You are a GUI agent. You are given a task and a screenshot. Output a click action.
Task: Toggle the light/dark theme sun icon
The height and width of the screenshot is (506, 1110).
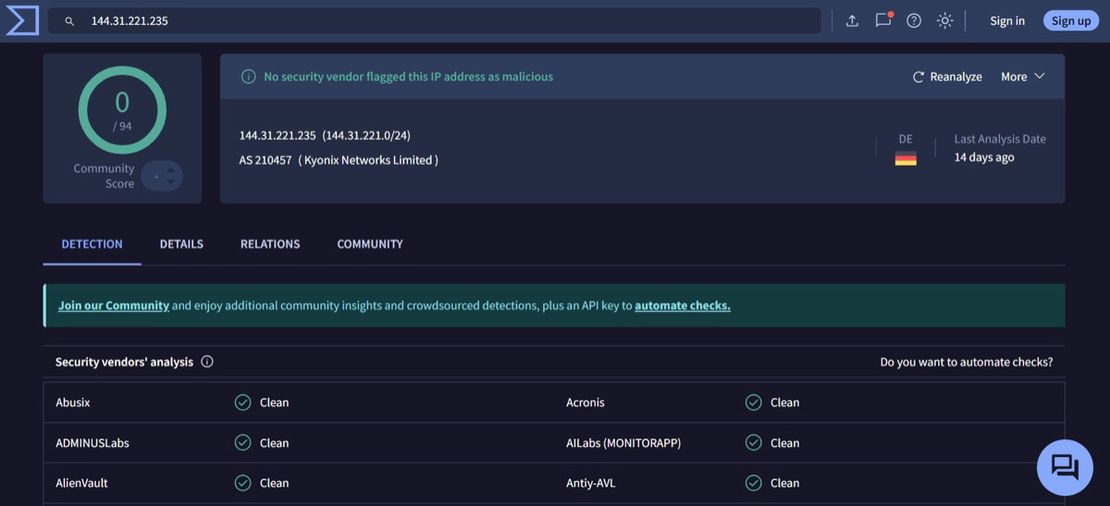[945, 20]
